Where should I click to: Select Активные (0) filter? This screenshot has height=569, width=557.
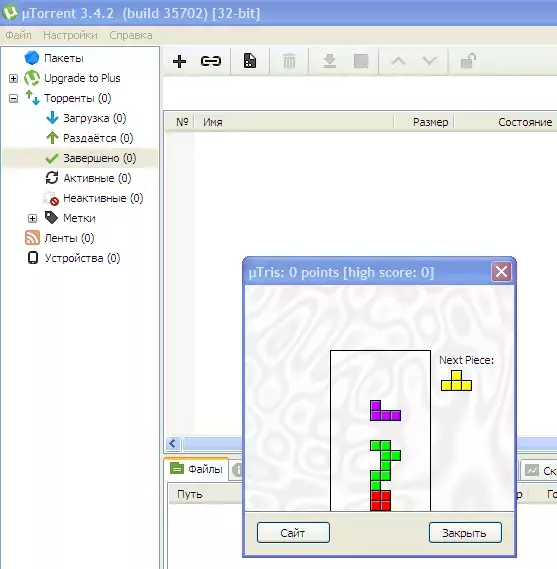97,178
